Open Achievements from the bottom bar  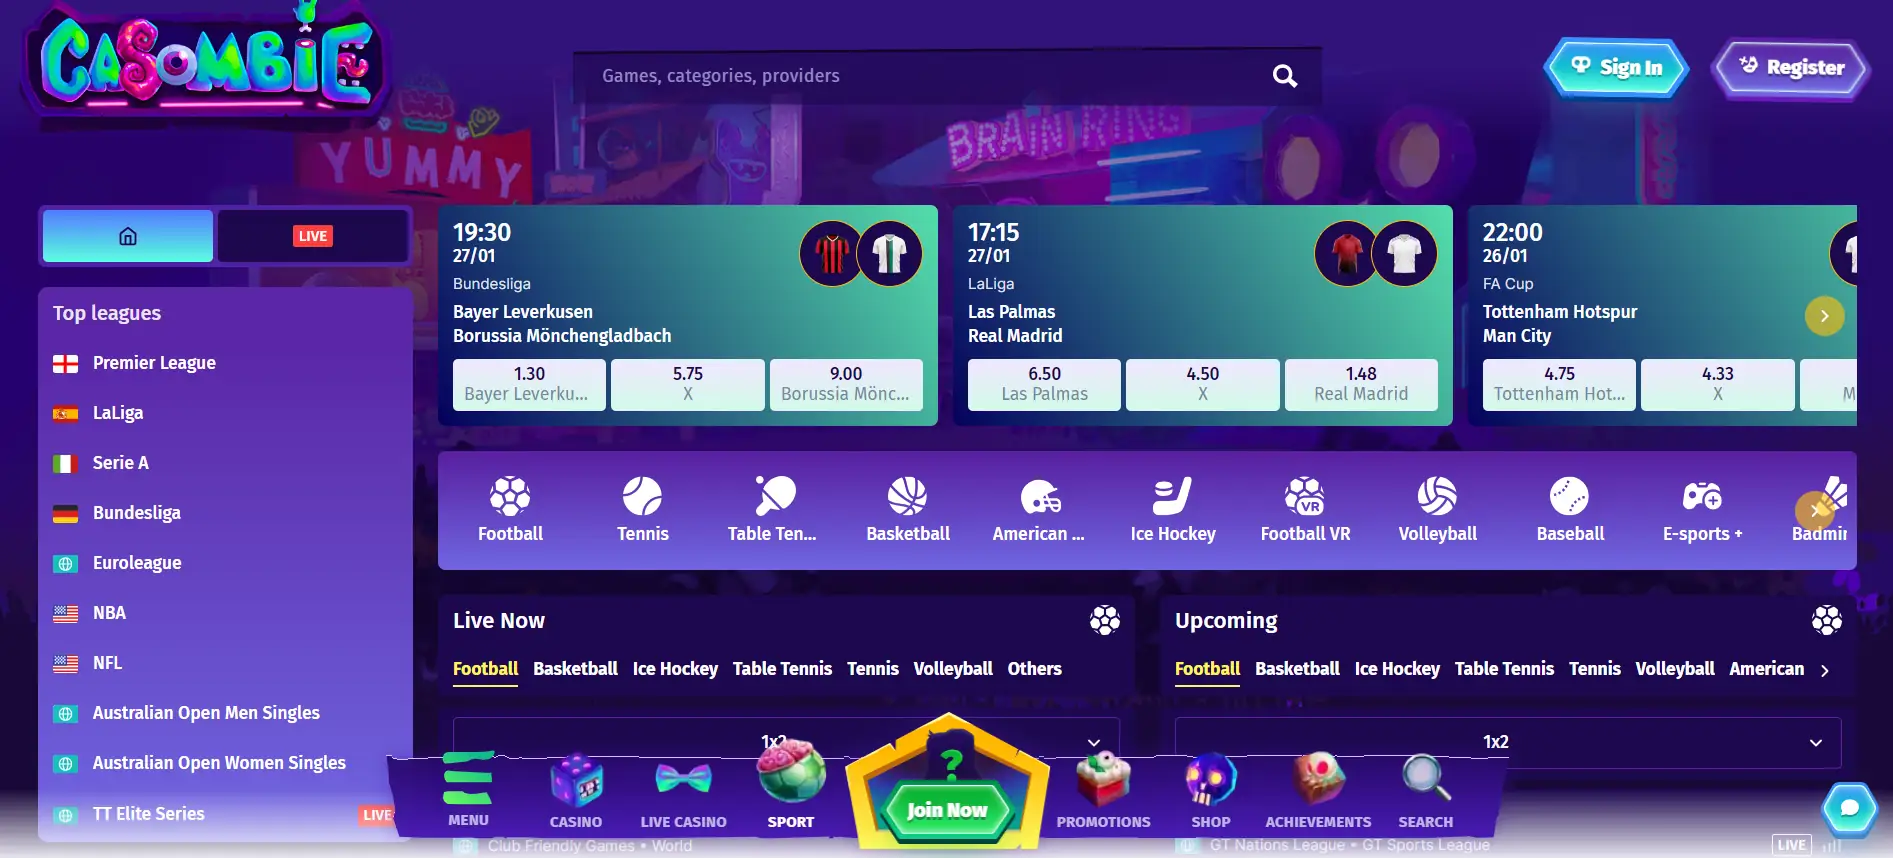pyautogui.click(x=1318, y=790)
